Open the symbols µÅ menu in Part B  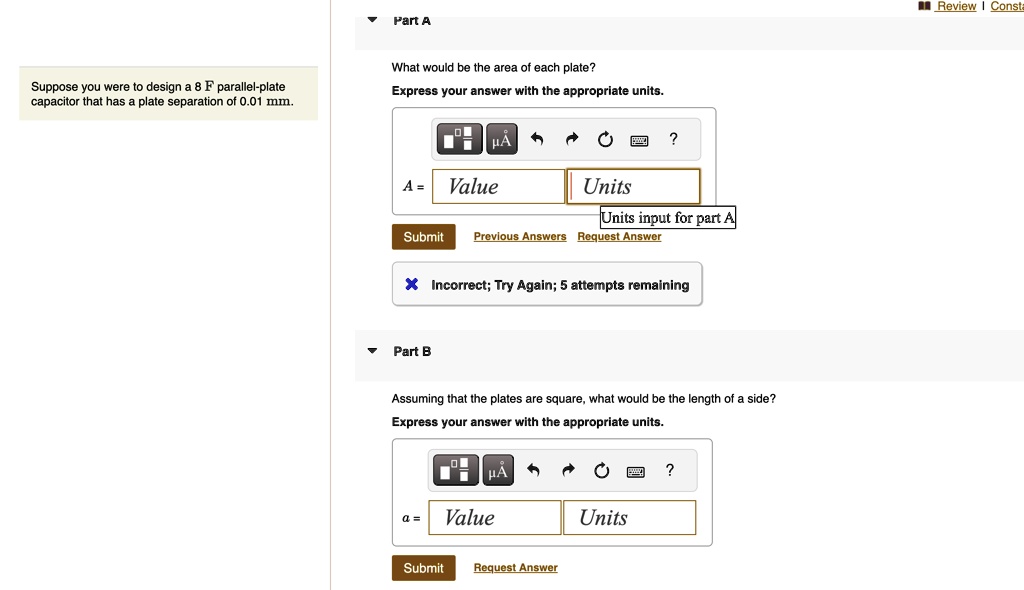[498, 470]
